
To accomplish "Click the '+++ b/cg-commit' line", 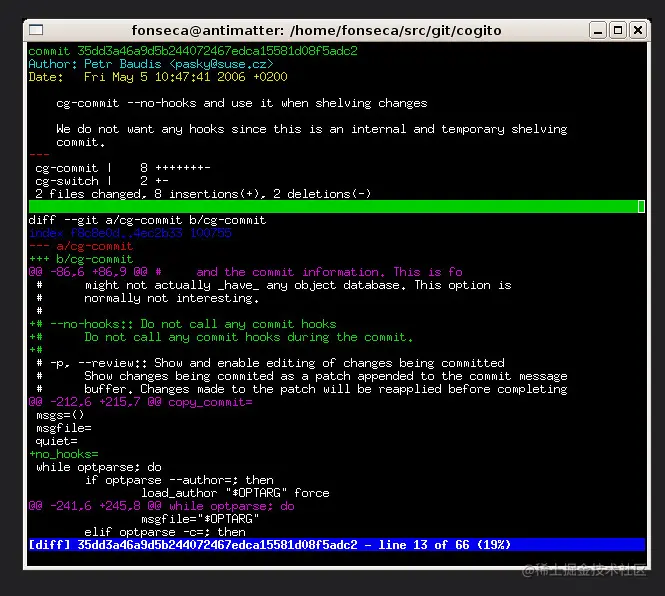I will point(81,259).
